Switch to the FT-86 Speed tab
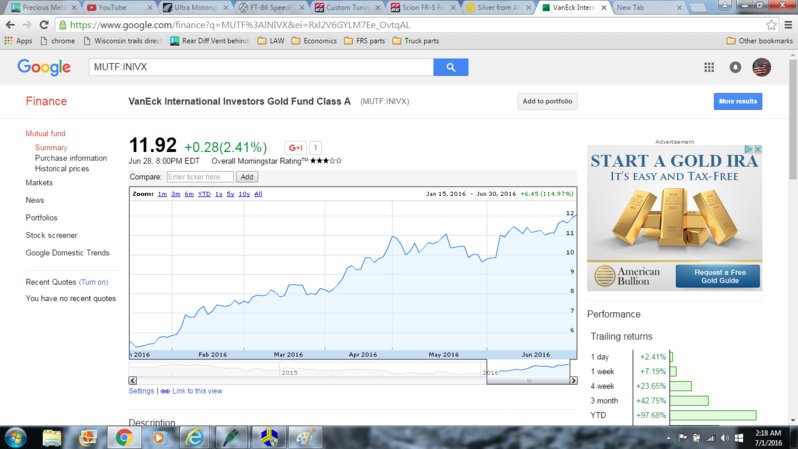The image size is (798, 449). click(x=269, y=8)
